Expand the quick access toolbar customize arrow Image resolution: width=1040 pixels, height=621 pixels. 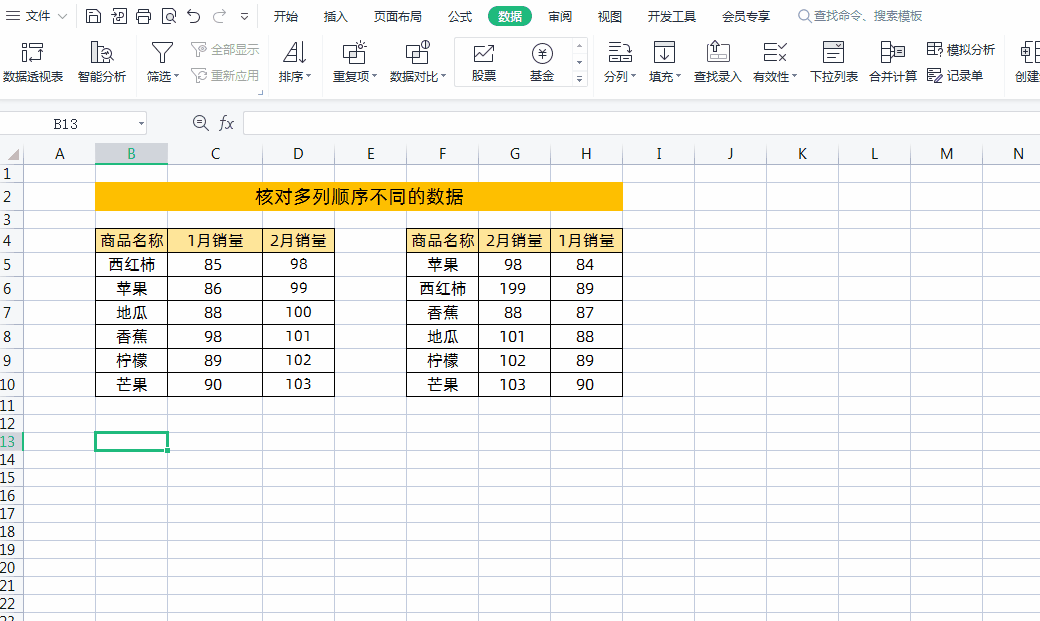point(244,17)
